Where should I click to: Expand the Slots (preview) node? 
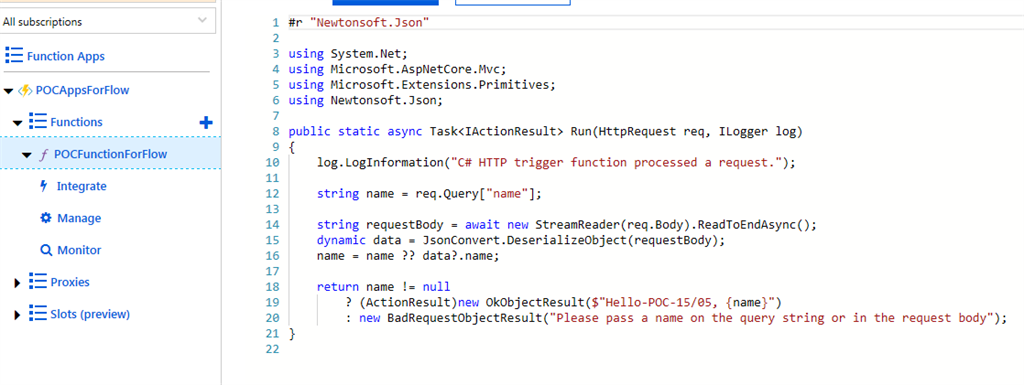pos(18,315)
